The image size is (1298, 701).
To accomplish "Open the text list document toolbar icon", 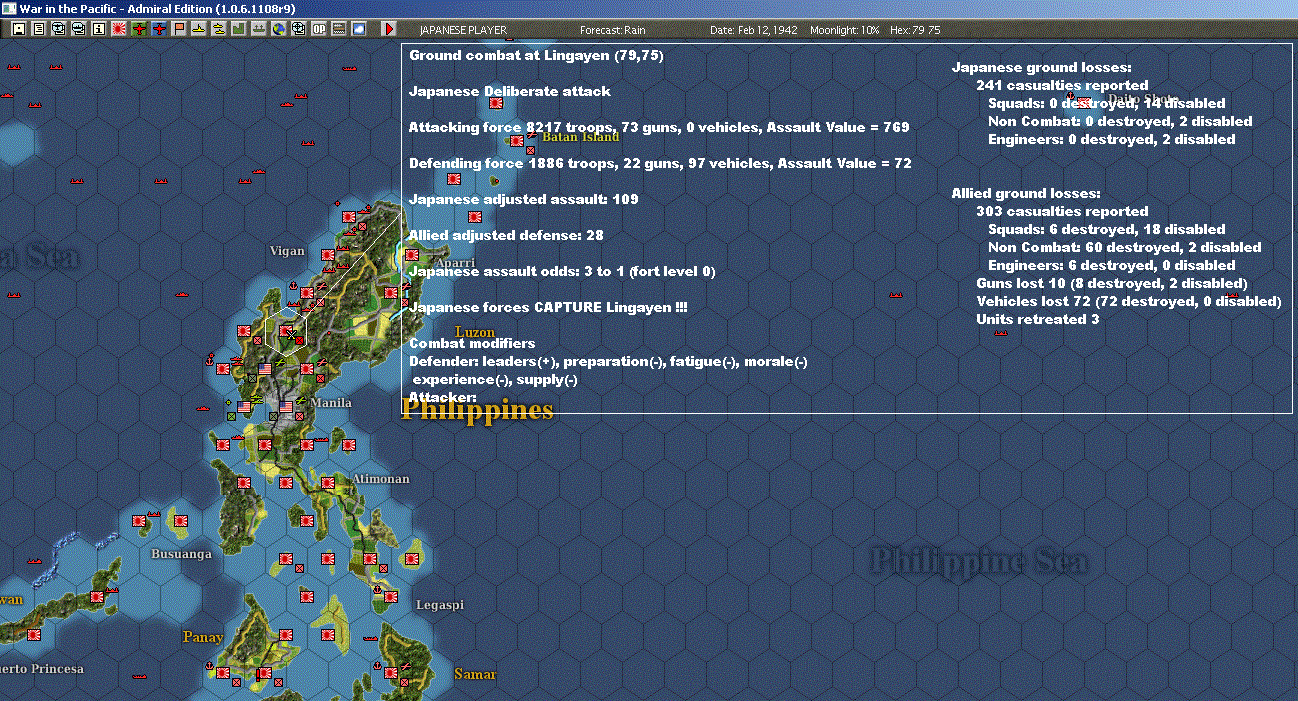I will [x=38, y=29].
